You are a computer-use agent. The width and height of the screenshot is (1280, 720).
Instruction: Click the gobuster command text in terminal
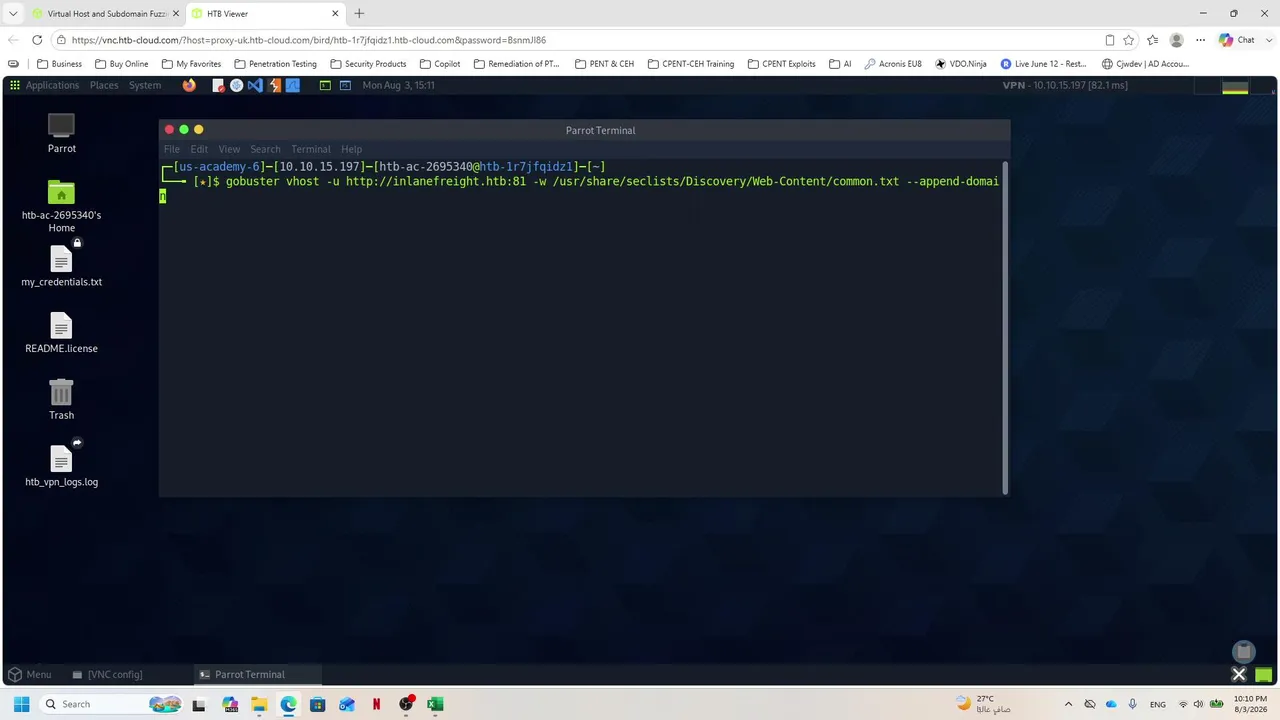(612, 182)
